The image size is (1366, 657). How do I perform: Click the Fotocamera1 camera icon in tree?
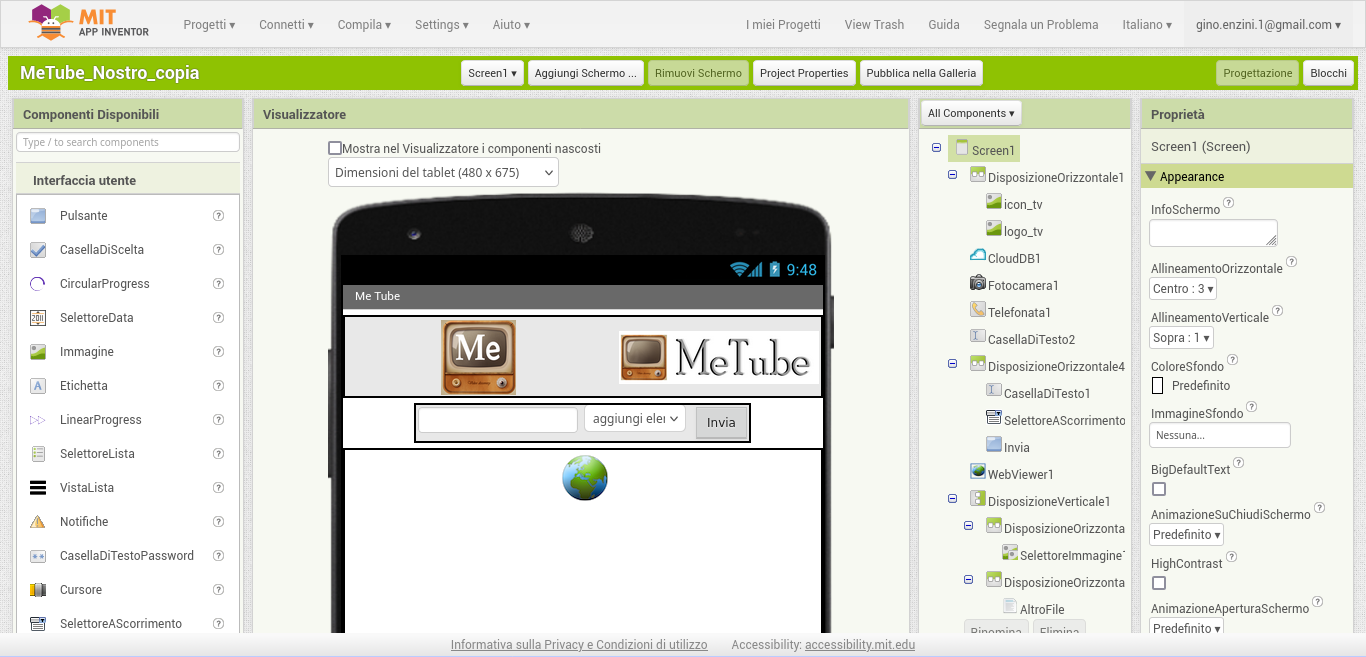tap(977, 284)
